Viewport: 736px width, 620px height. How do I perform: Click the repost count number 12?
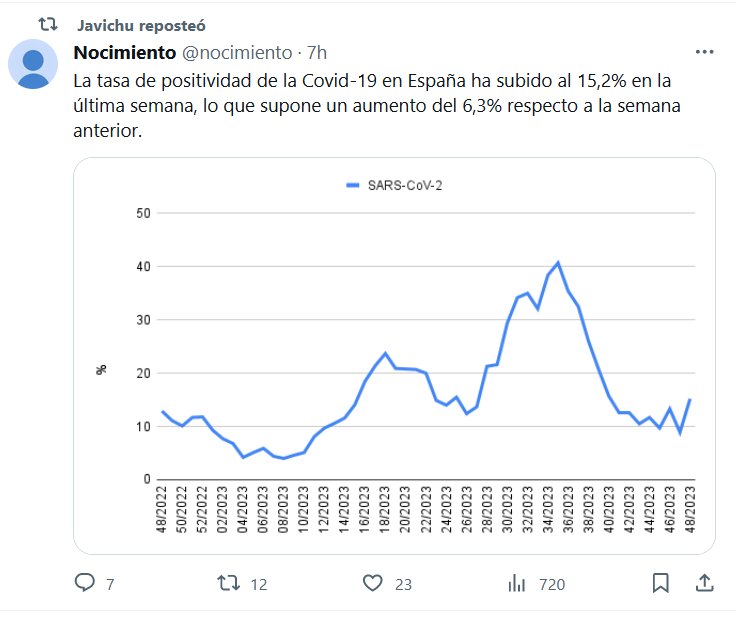259,584
